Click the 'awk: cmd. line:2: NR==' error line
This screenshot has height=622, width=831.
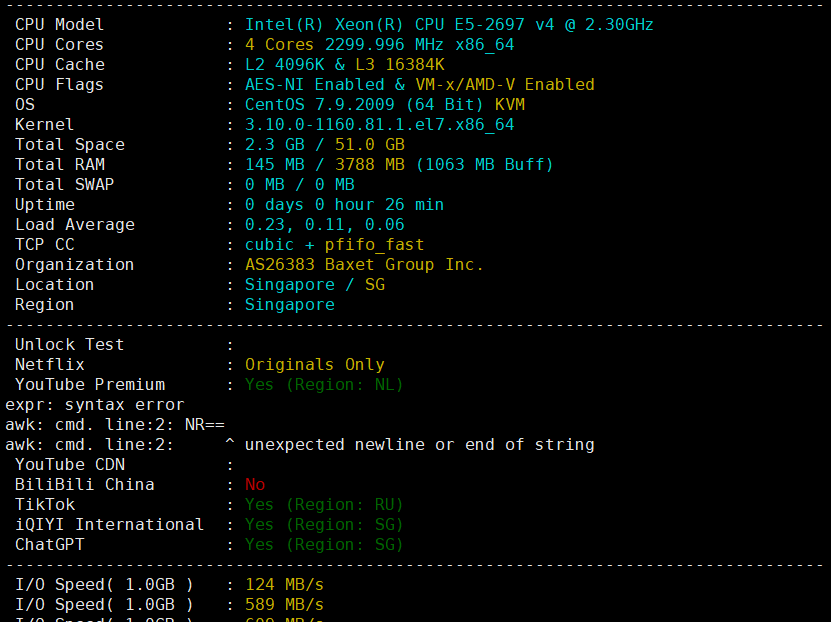(115, 425)
